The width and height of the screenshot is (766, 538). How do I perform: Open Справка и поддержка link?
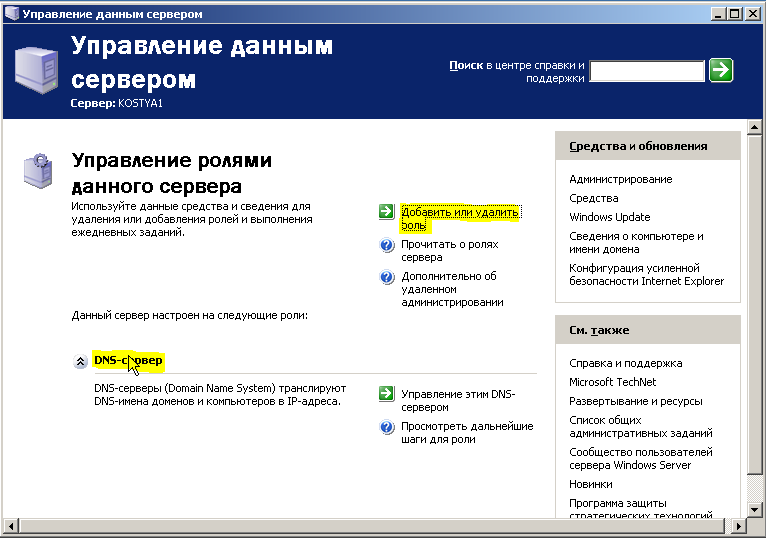[x=625, y=363]
